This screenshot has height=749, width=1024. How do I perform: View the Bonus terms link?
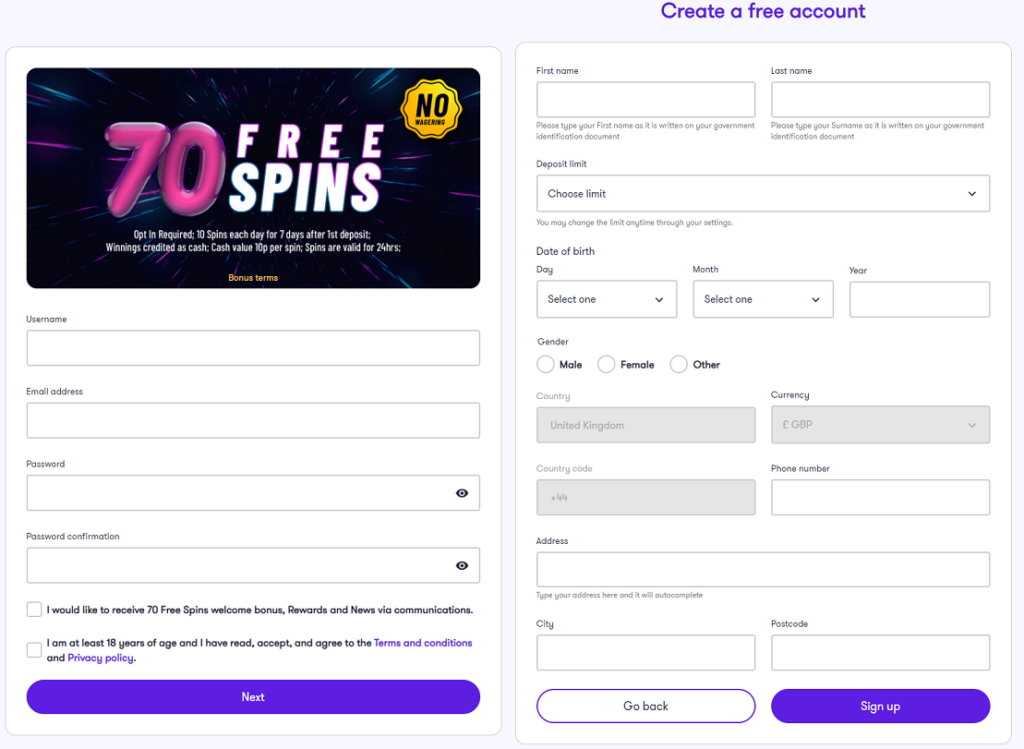[253, 278]
